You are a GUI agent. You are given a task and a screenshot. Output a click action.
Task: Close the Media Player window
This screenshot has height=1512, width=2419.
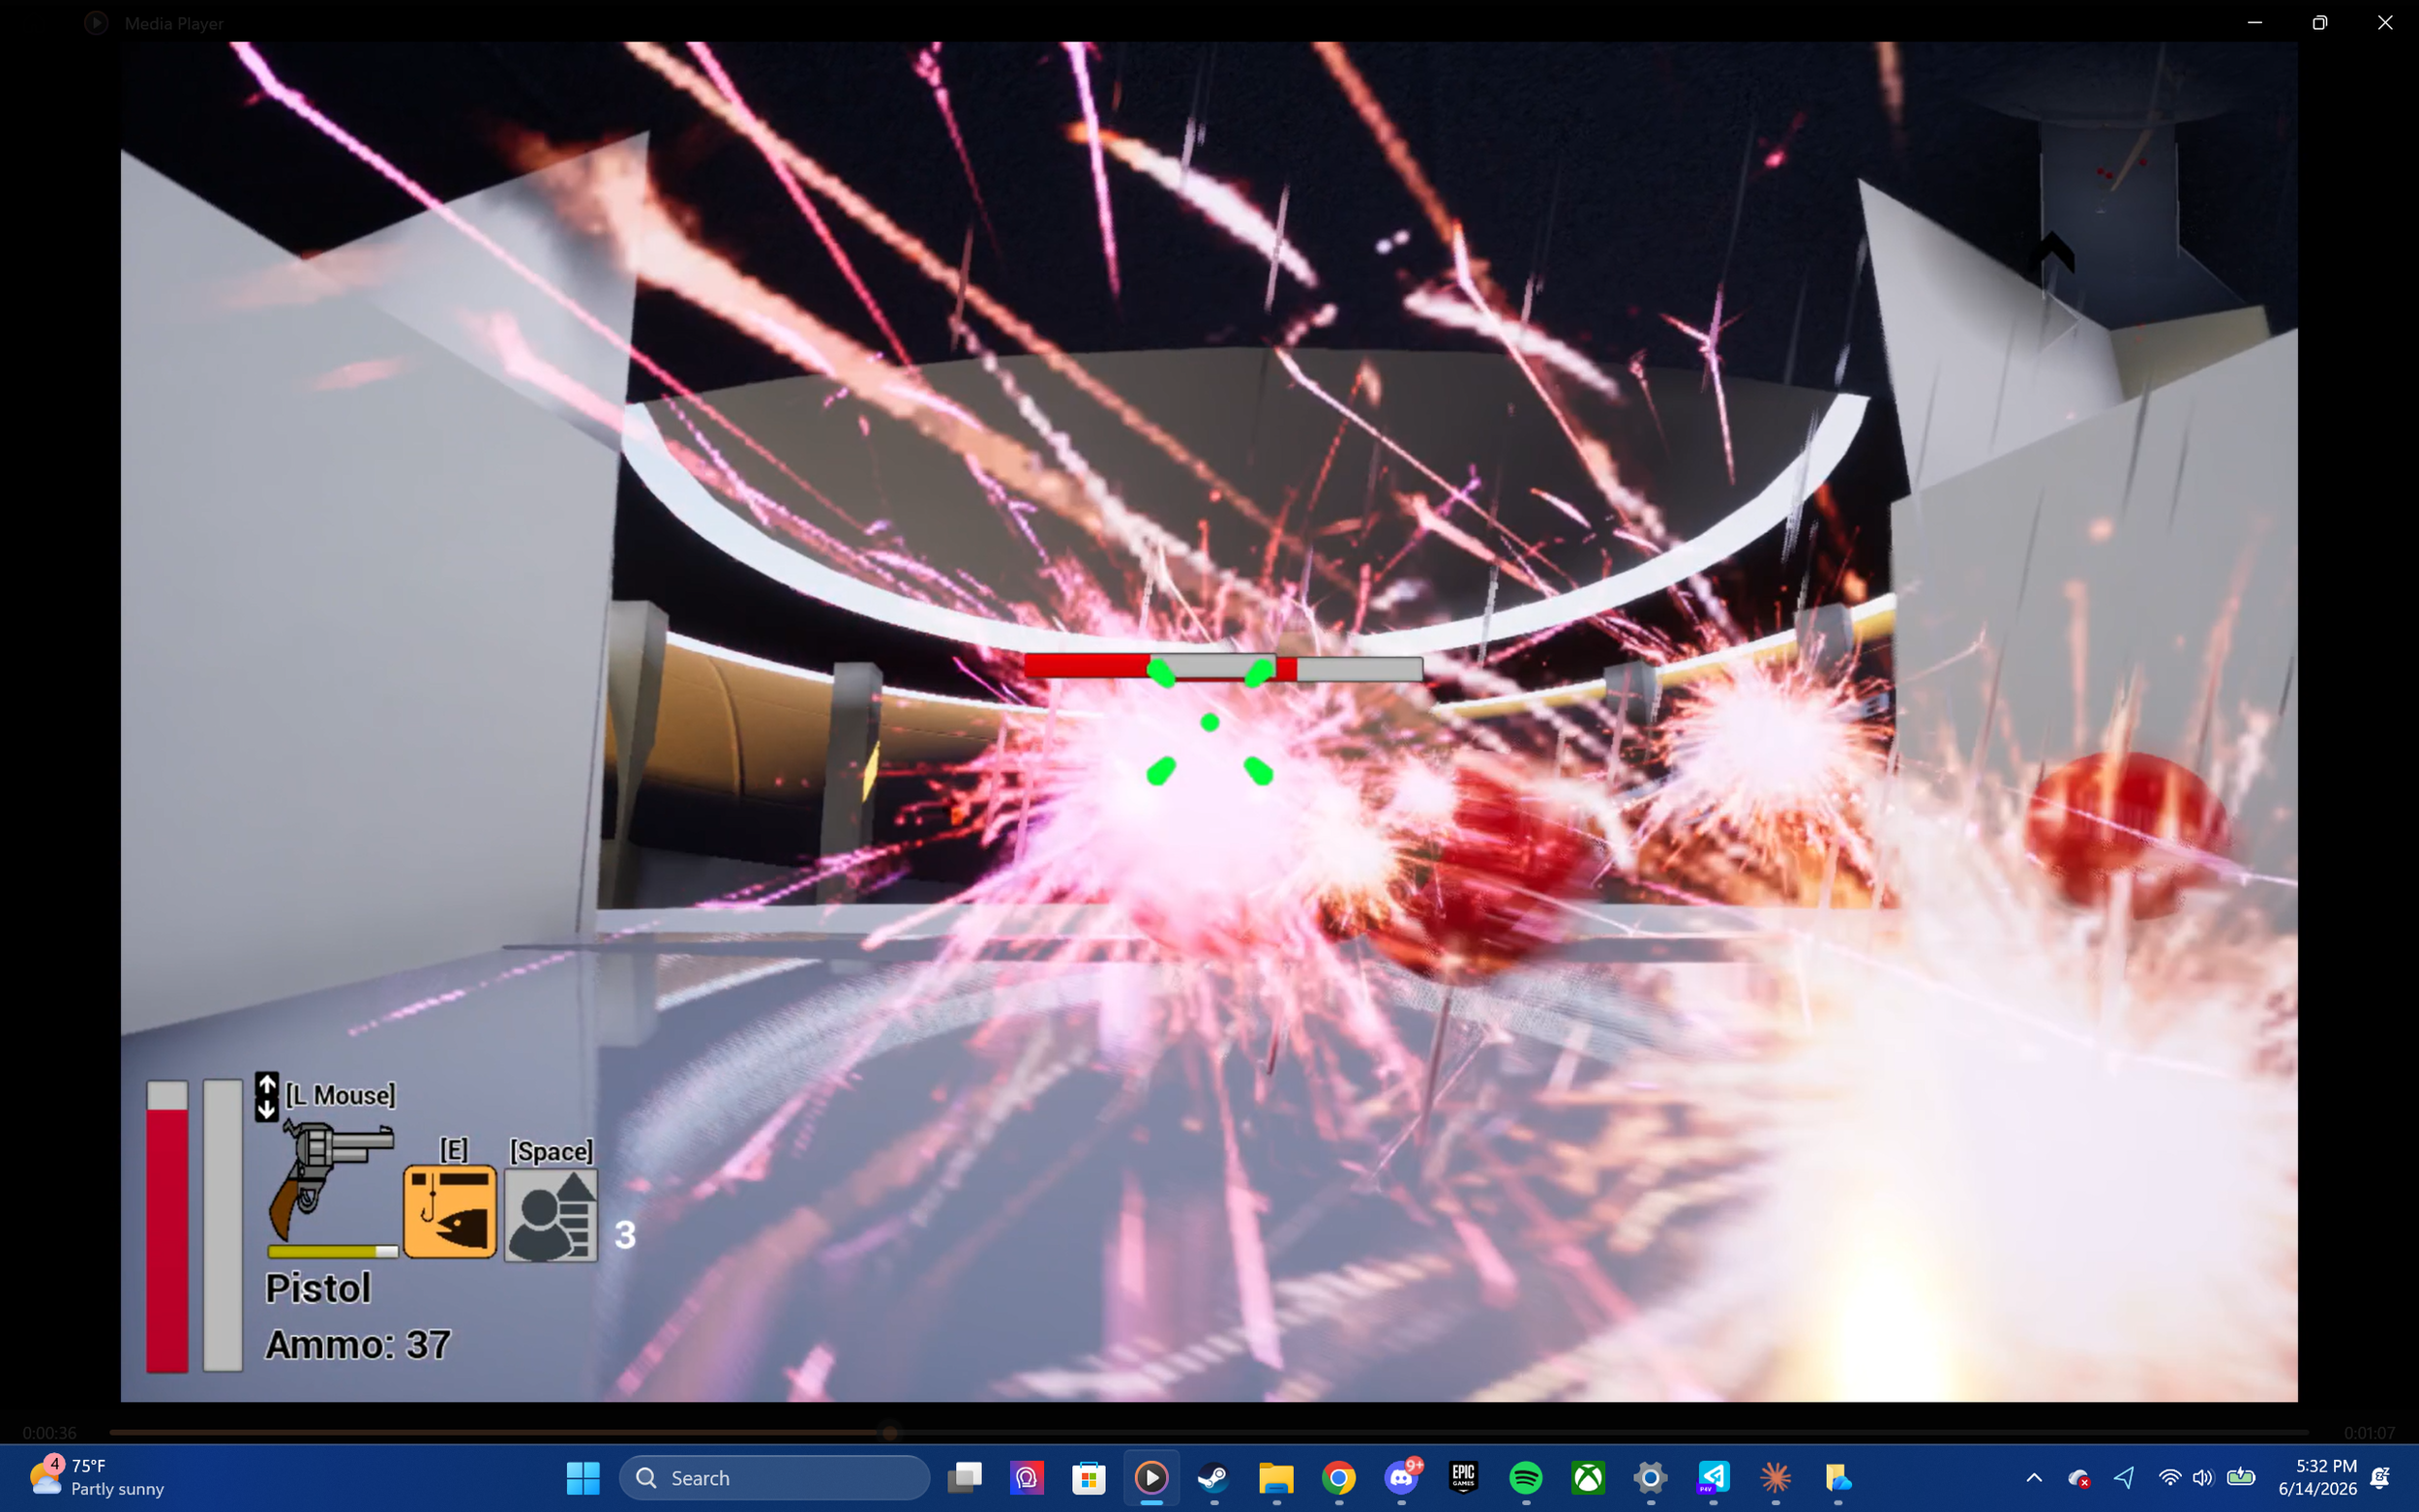click(2385, 22)
